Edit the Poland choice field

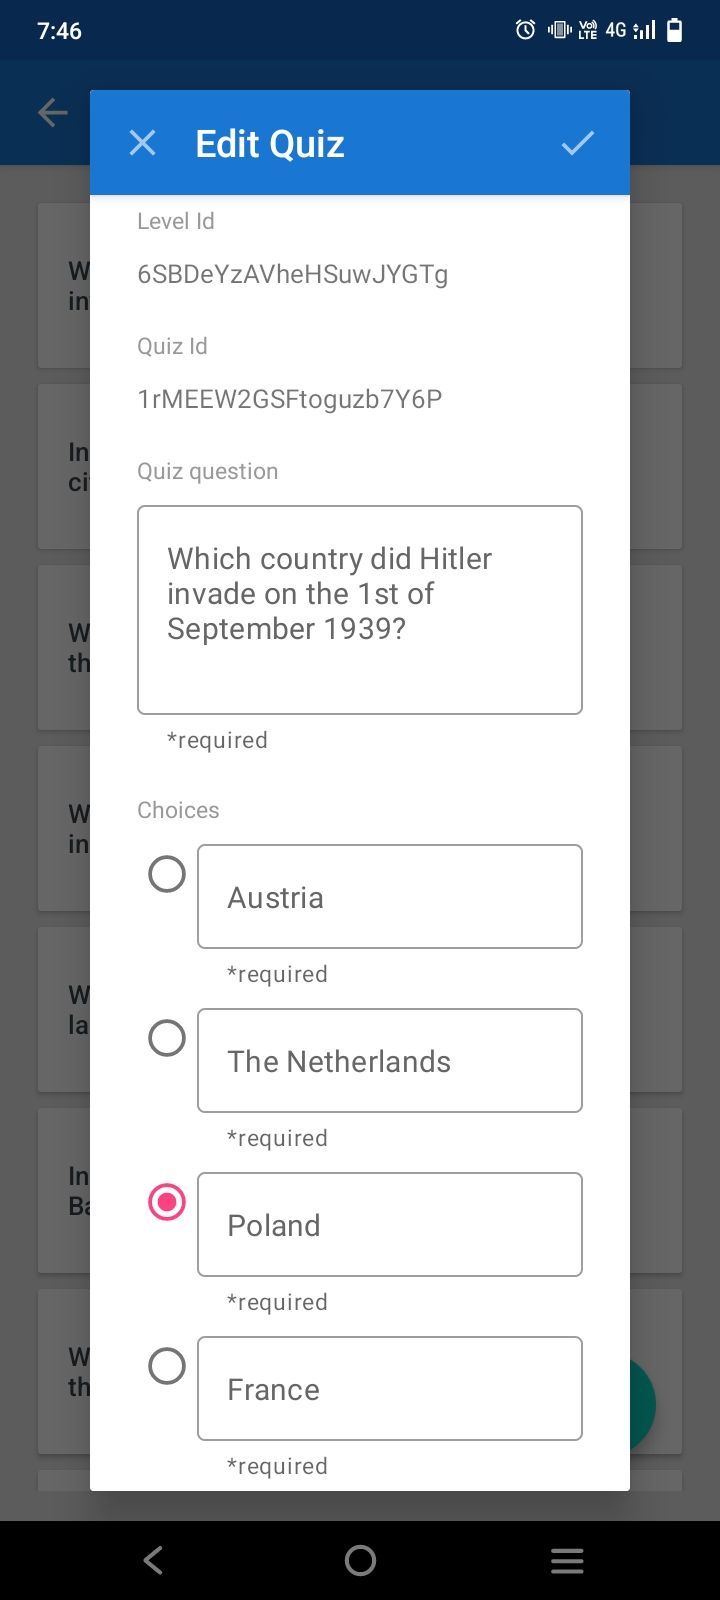(x=390, y=1225)
